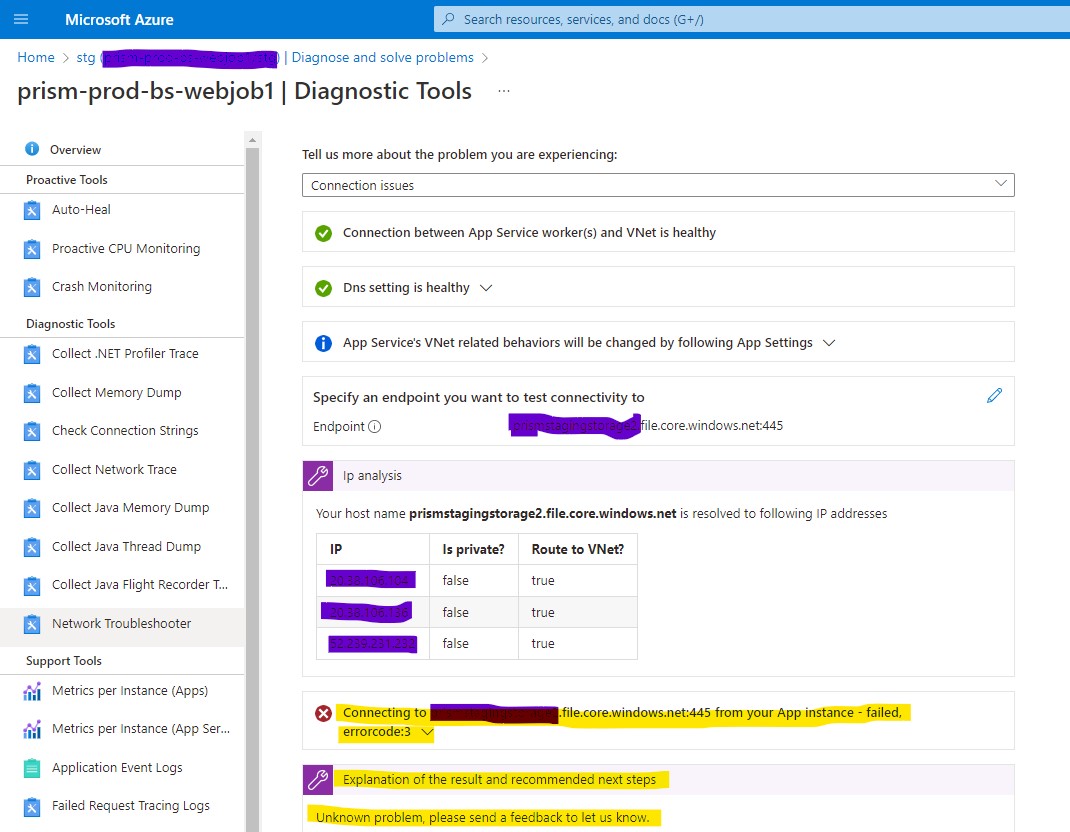Click the Overview info icon

[31, 149]
